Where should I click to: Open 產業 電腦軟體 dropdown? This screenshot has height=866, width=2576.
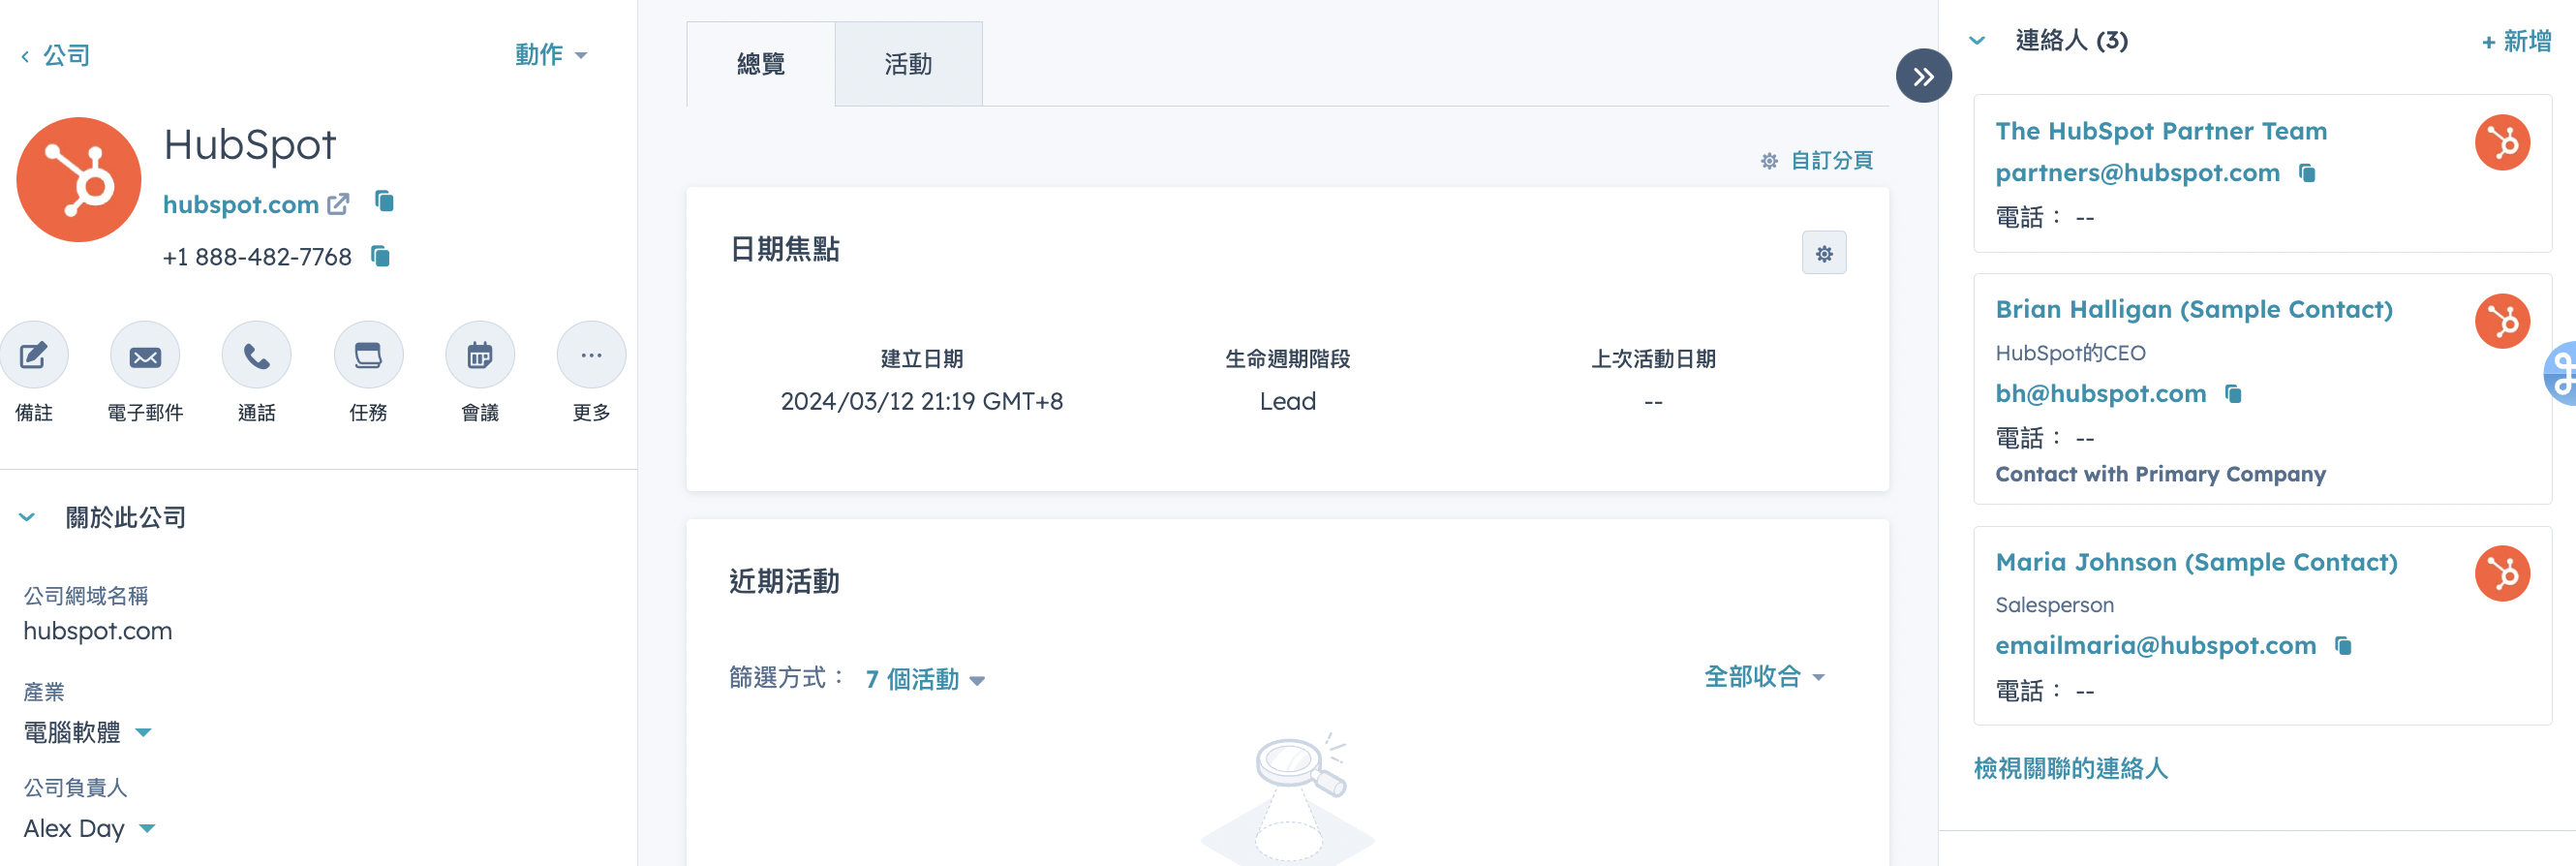click(88, 732)
